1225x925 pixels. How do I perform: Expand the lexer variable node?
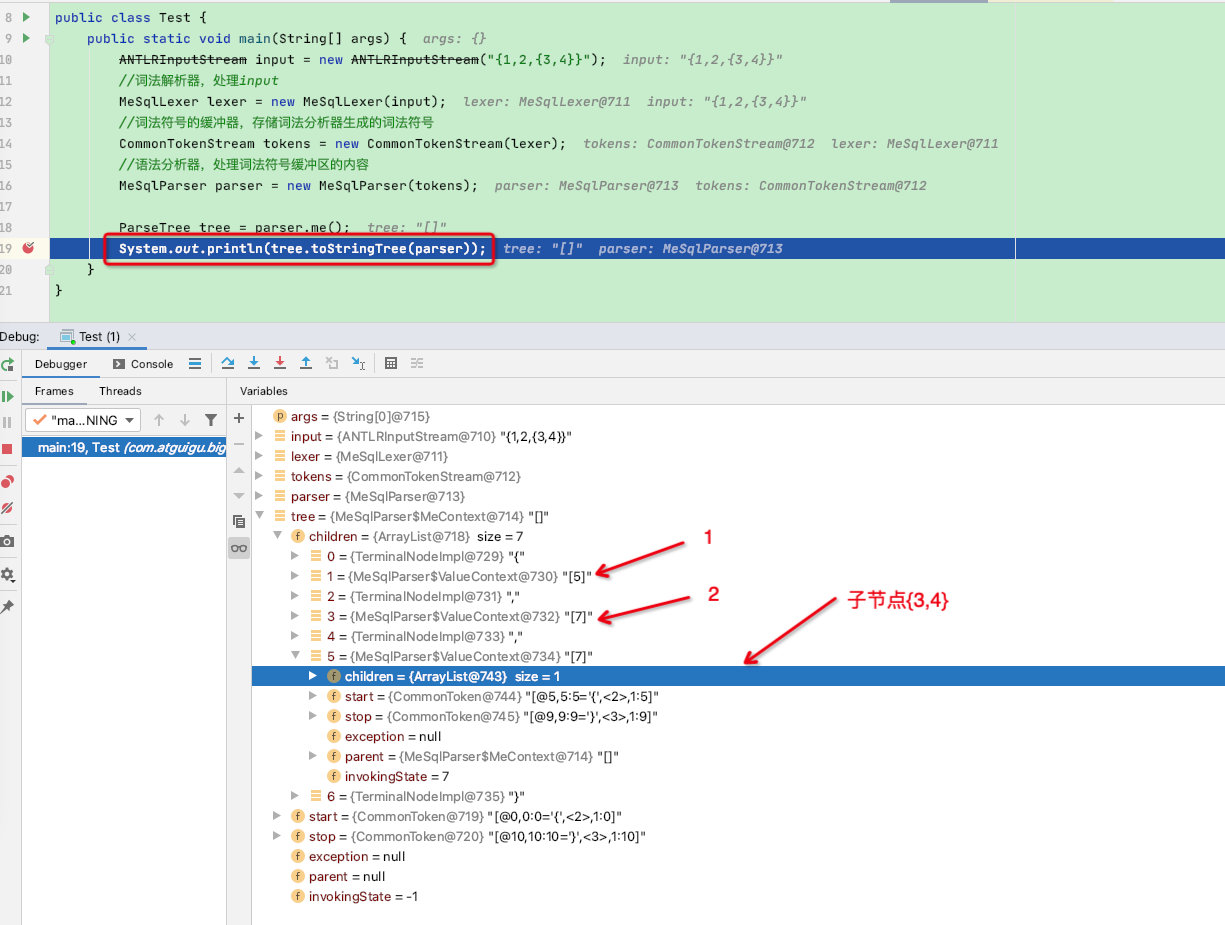point(260,456)
